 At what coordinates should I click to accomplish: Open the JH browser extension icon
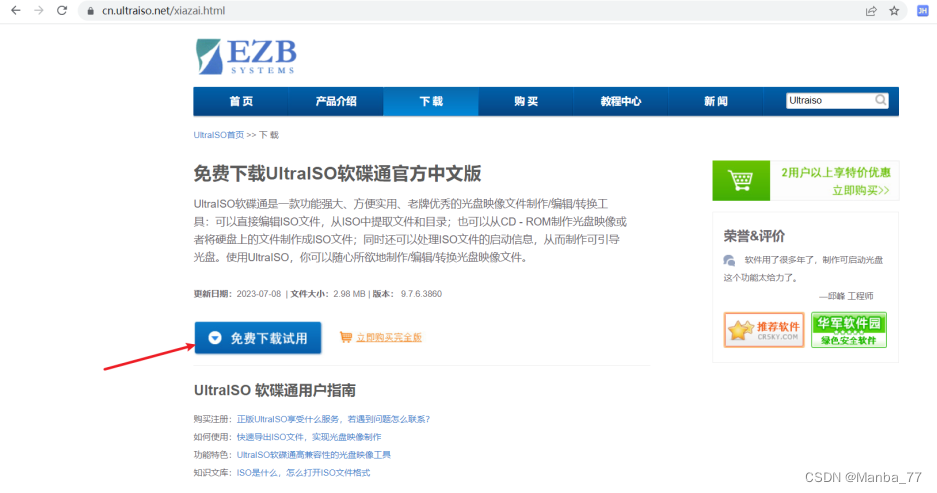pyautogui.click(x=923, y=11)
